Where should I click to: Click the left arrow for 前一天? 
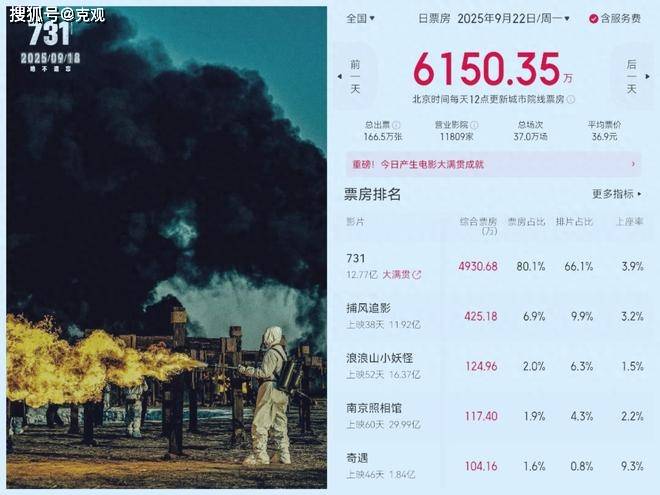click(x=340, y=77)
